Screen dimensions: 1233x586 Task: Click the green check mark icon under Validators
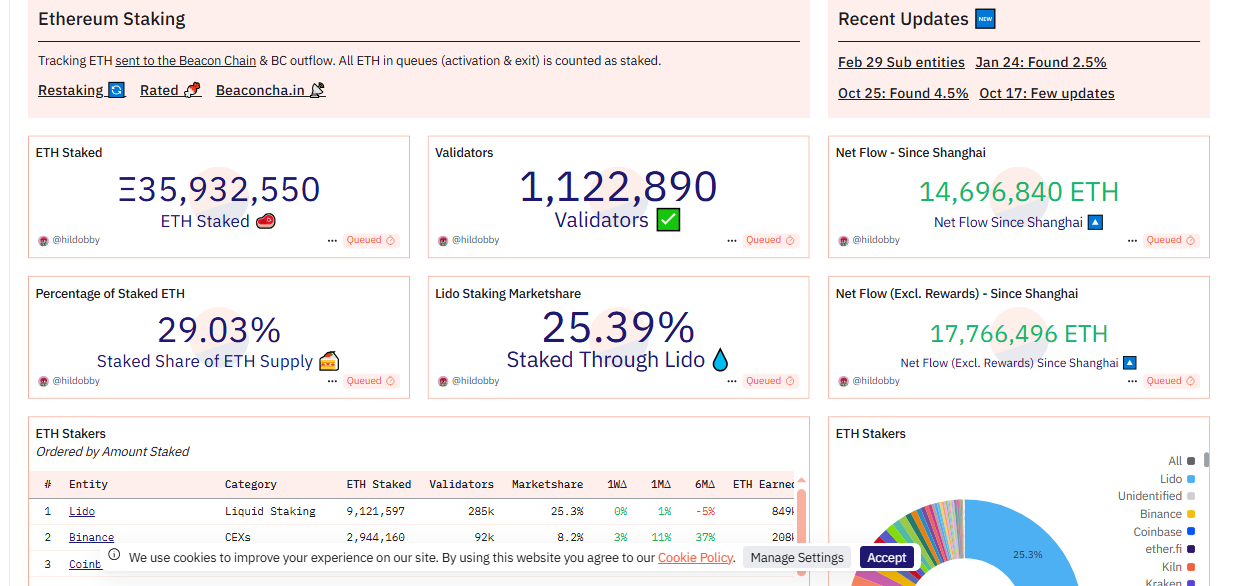click(x=668, y=220)
